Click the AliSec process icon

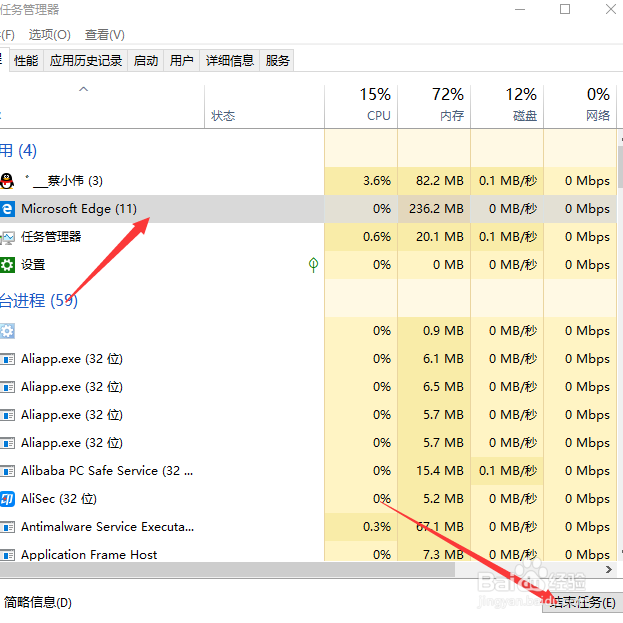7,499
